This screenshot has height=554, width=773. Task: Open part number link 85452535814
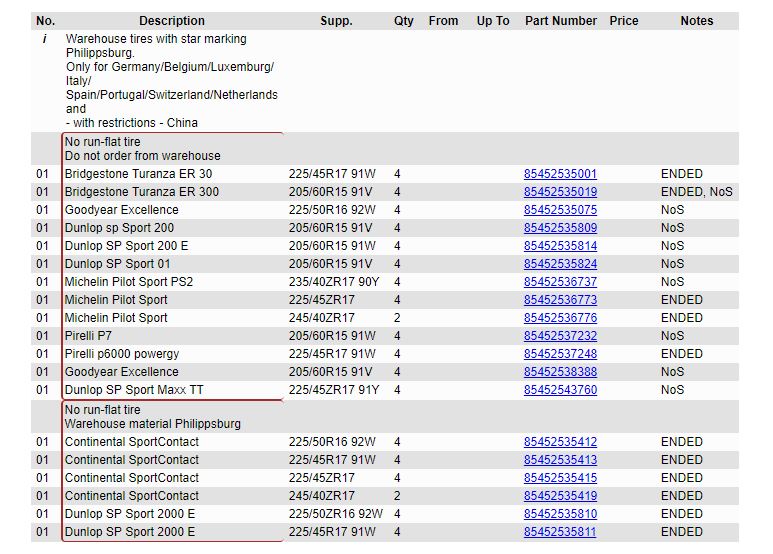(560, 246)
